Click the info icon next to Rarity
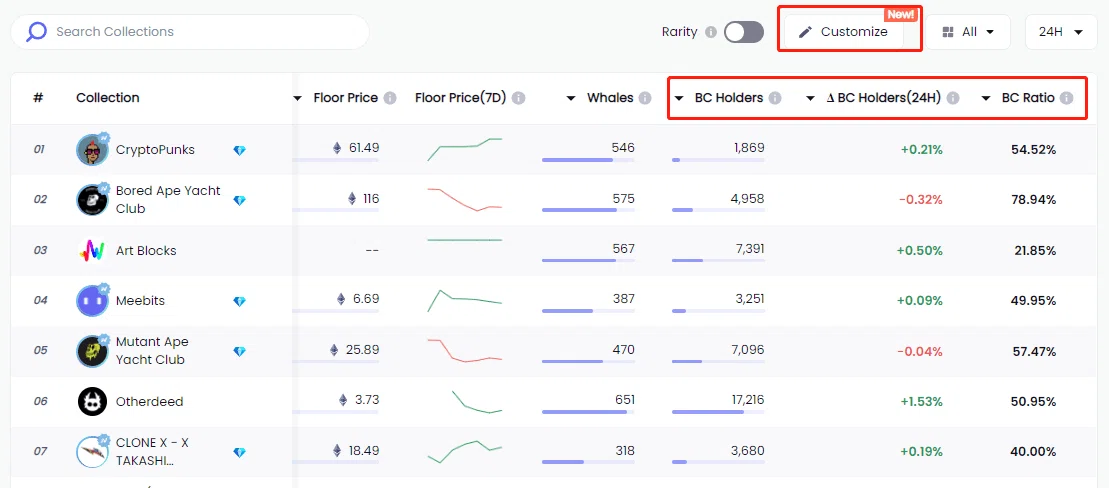This screenshot has width=1109, height=488. point(711,32)
